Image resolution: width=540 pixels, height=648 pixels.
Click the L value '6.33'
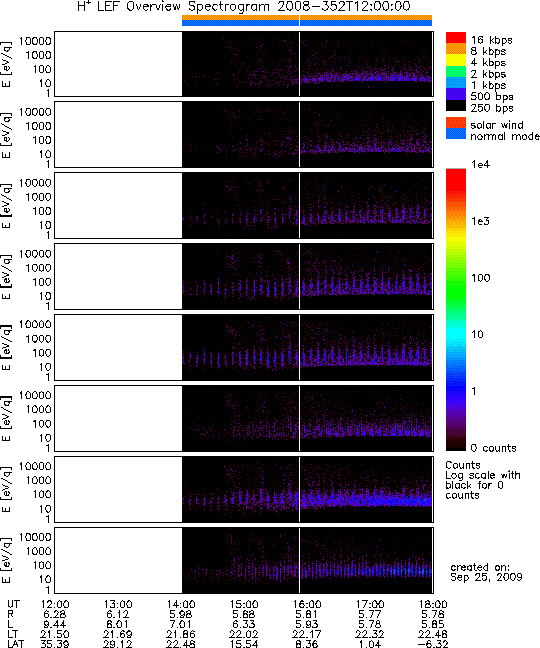coord(244,624)
